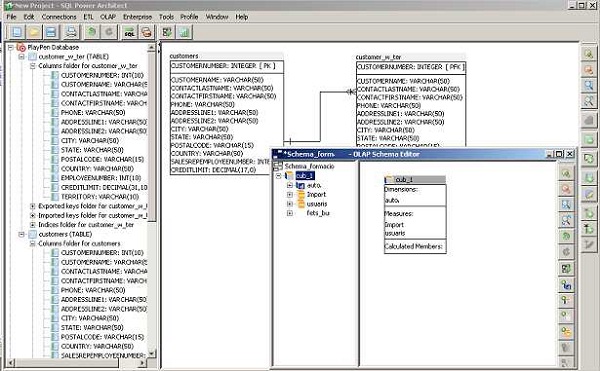
Task: Open the Profile menu
Action: (x=189, y=17)
